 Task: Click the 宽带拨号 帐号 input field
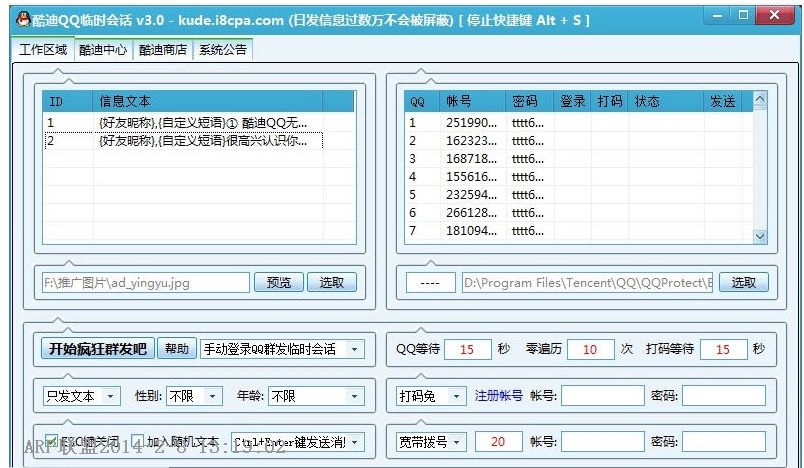coord(602,442)
